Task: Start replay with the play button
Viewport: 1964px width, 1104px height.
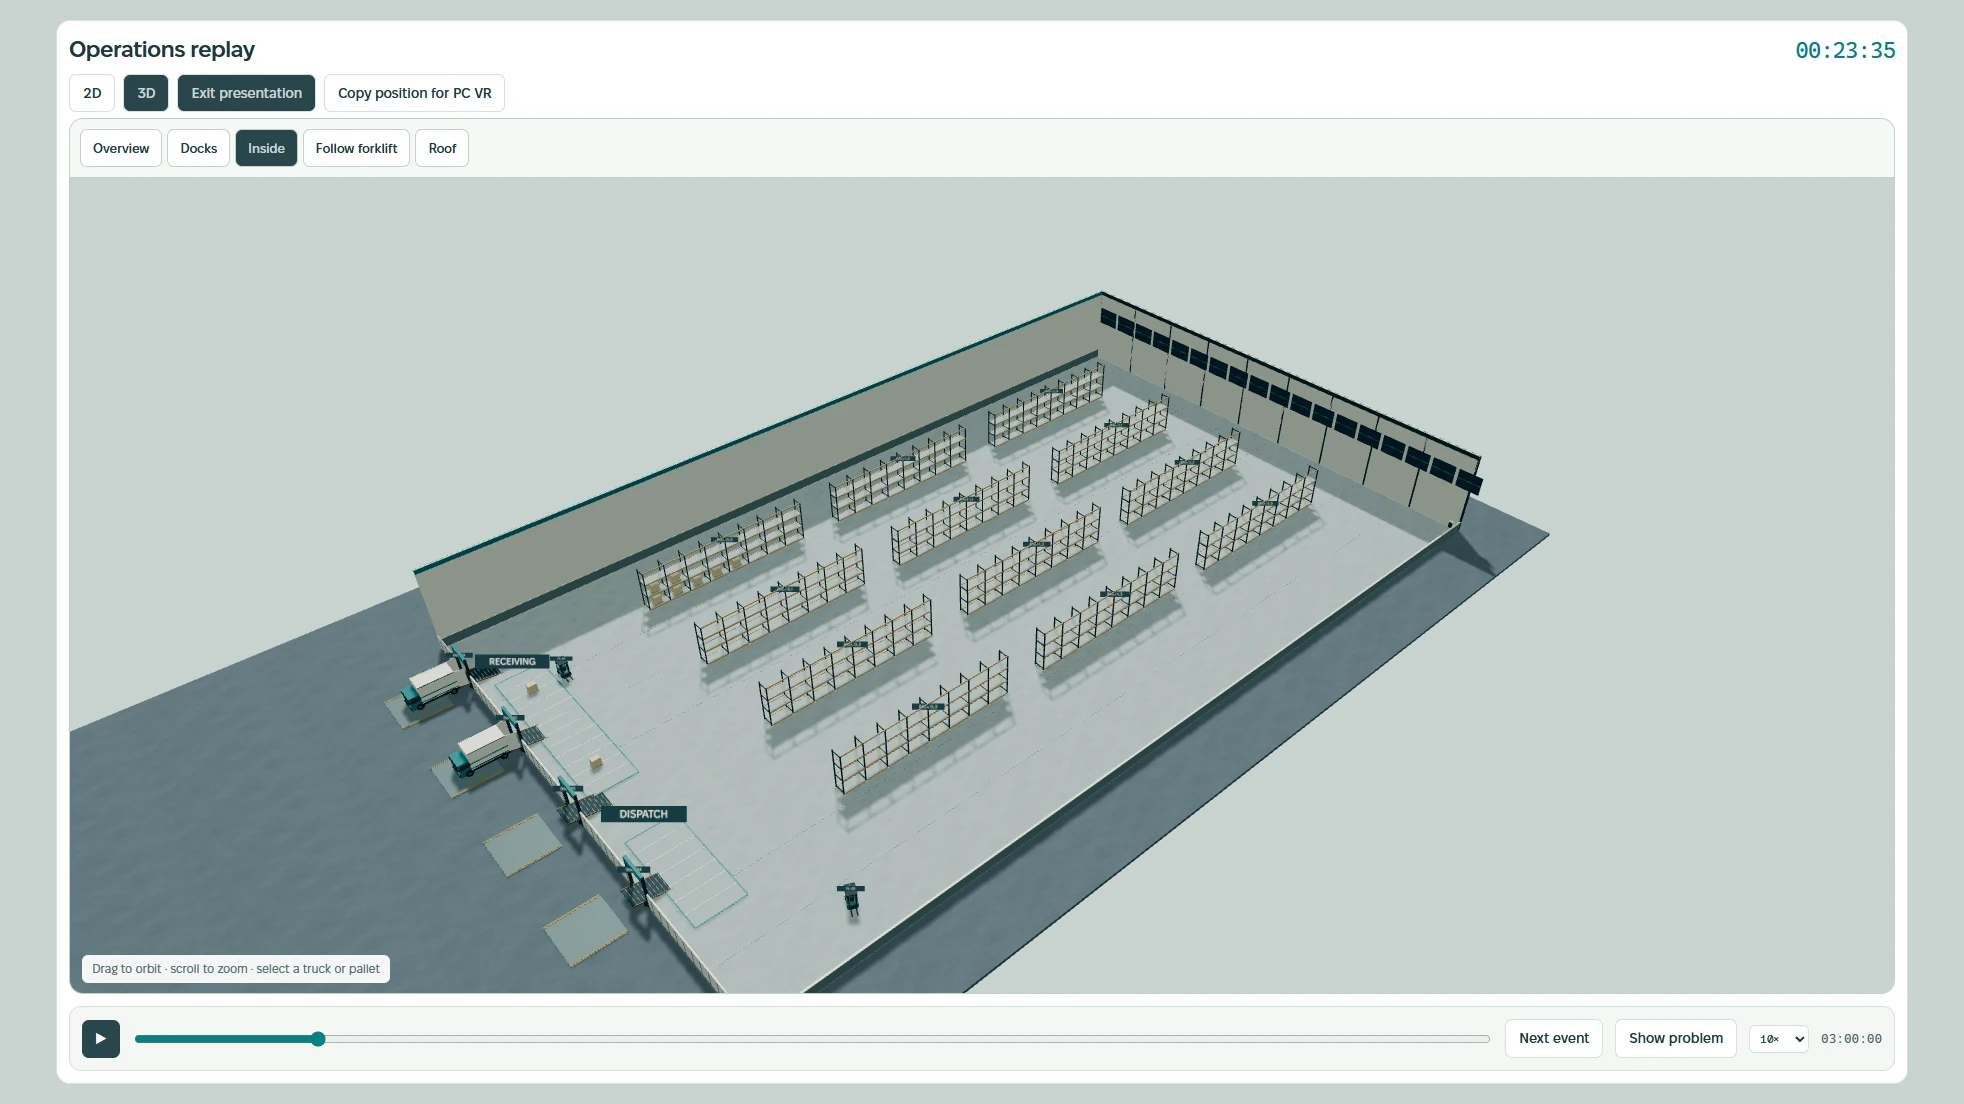Action: coord(101,1038)
